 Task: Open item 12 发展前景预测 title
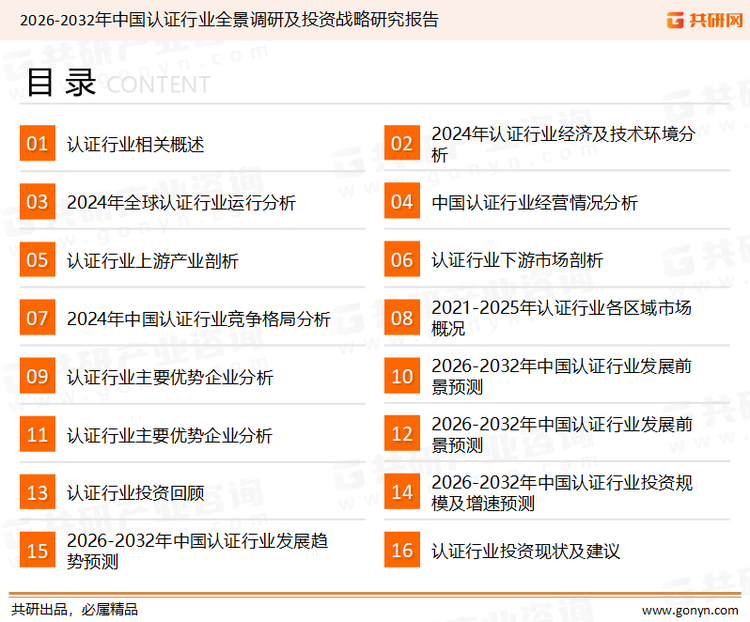[562, 434]
